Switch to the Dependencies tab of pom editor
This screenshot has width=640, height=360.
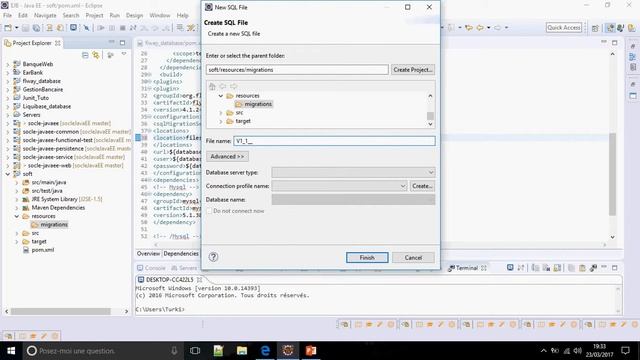point(181,253)
